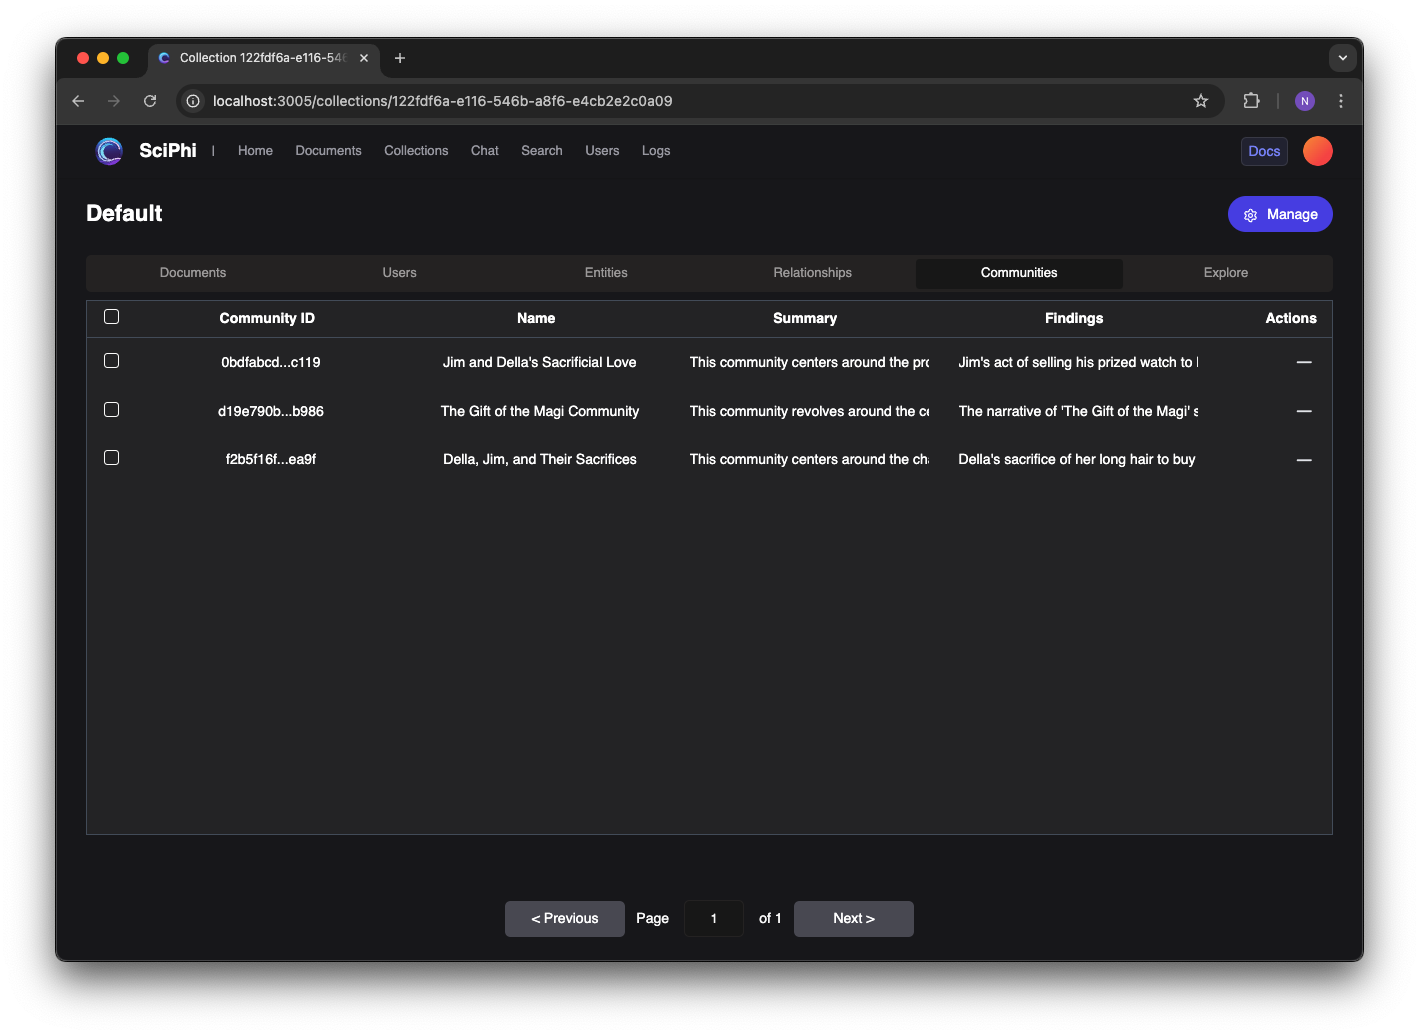
Task: Click name Jim and Della's Sacrificial Love
Action: (x=540, y=362)
